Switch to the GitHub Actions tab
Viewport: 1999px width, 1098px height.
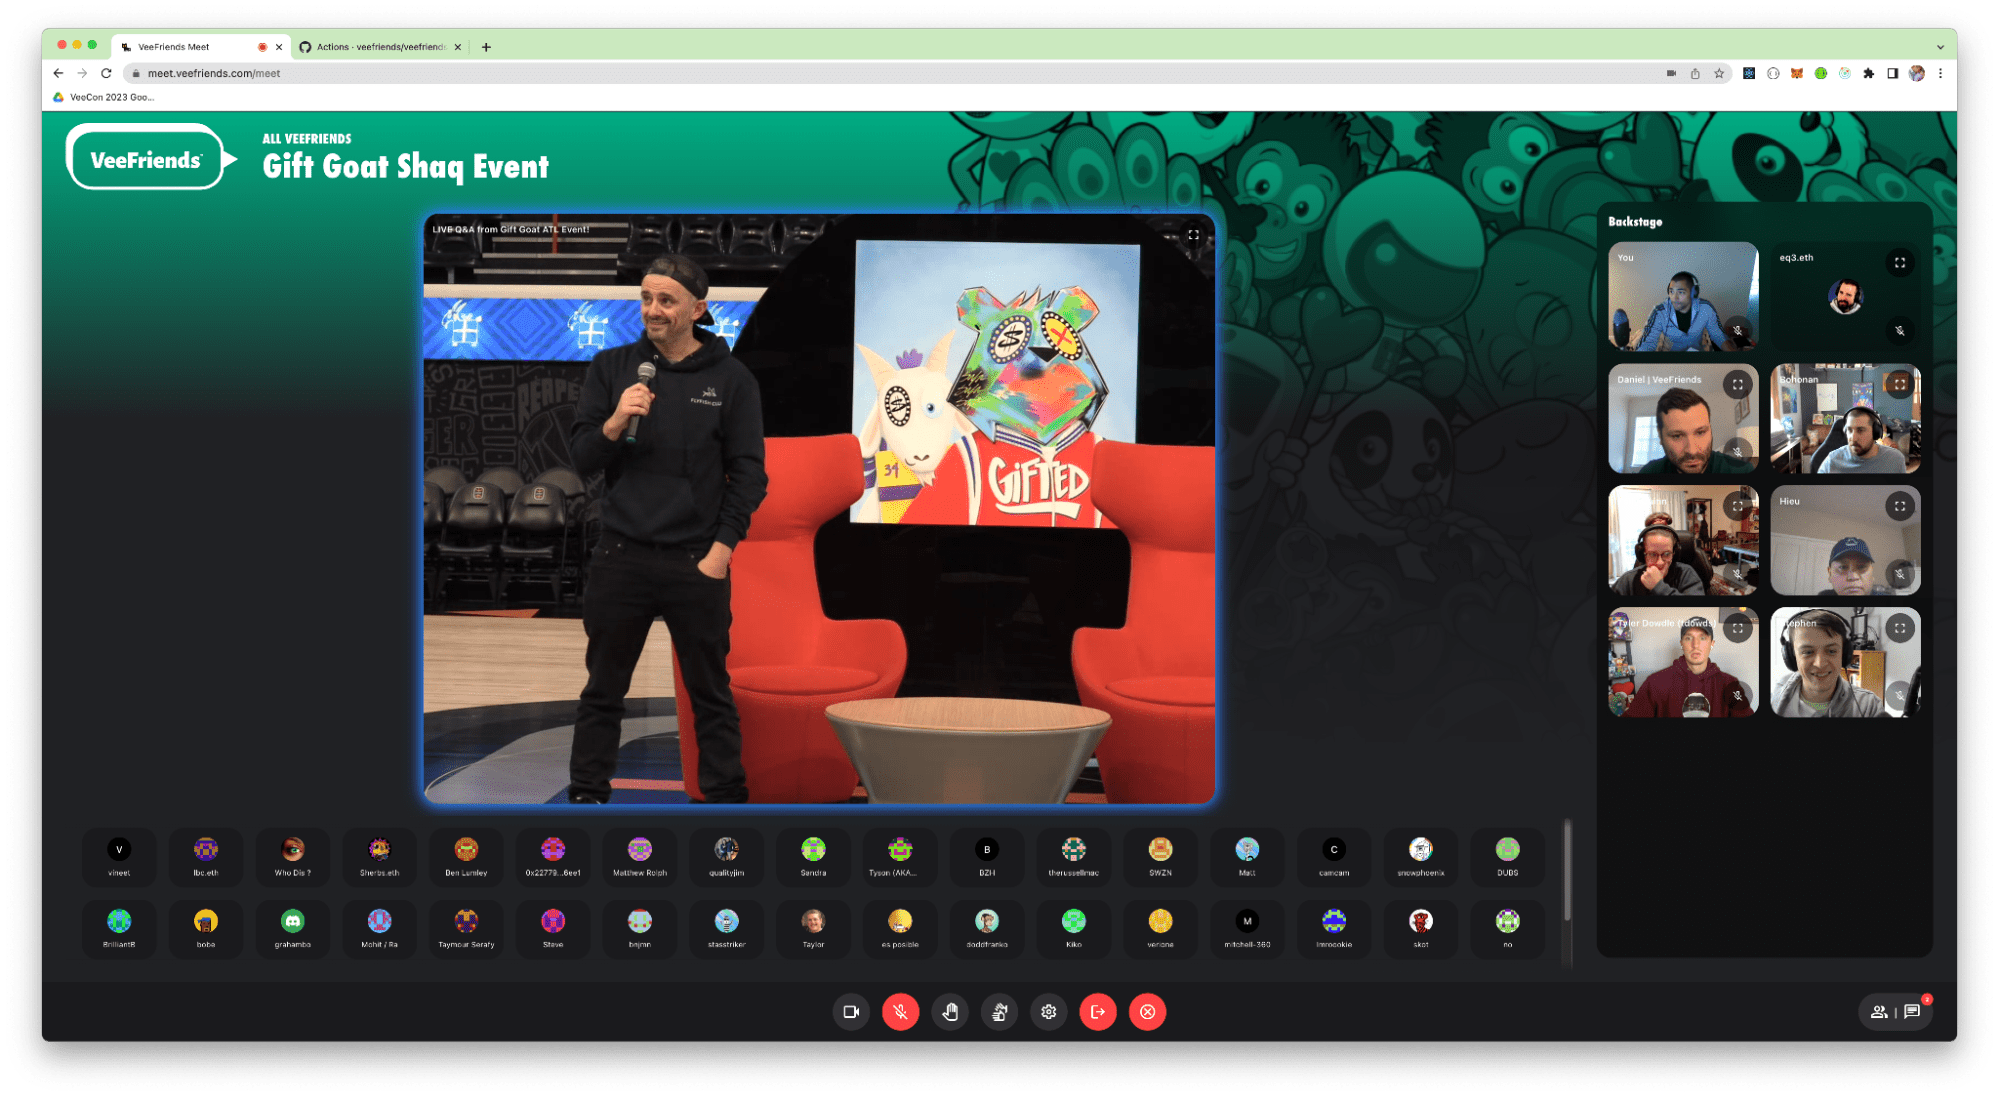(380, 47)
